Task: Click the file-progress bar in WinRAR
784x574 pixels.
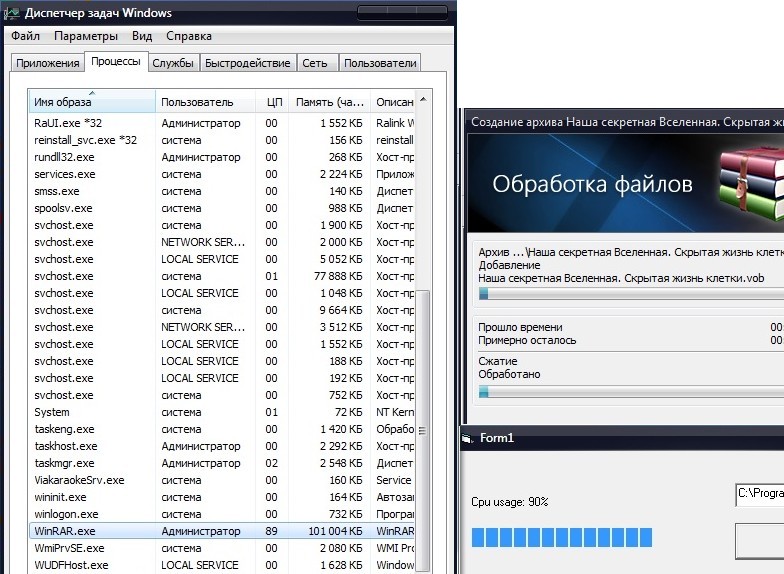Action: 631,294
